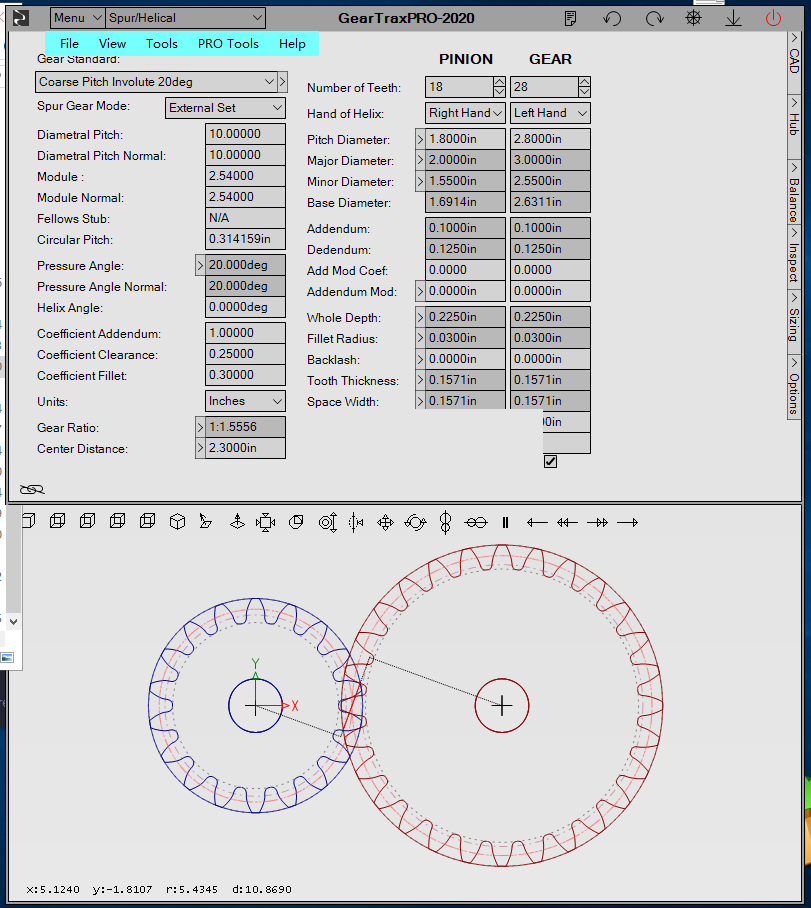
Task: Click the zoom-to-fit four-arrow box icon
Action: click(x=265, y=522)
